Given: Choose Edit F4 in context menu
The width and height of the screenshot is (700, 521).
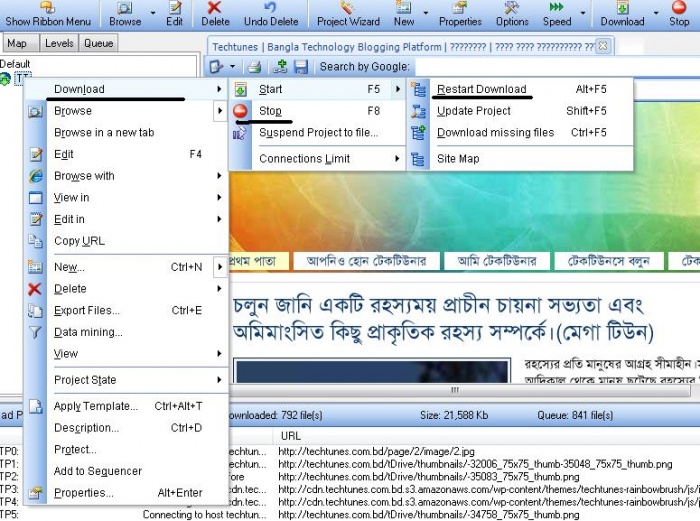Looking at the screenshot, I should (x=126, y=154).
